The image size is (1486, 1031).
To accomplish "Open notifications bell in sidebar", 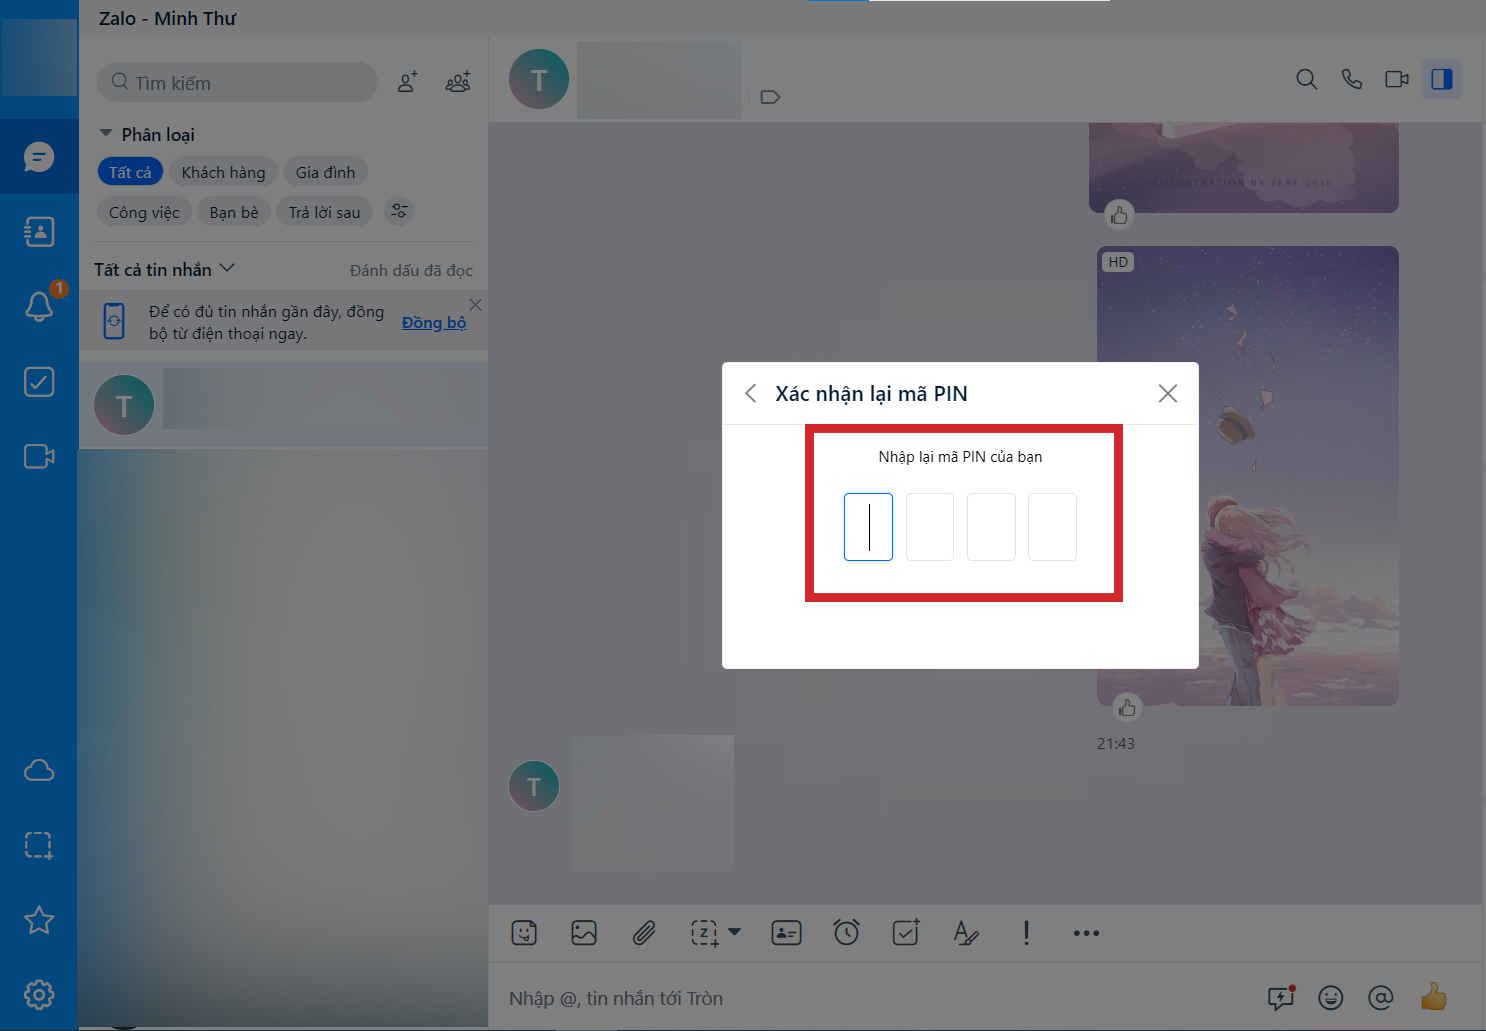I will 39,306.
